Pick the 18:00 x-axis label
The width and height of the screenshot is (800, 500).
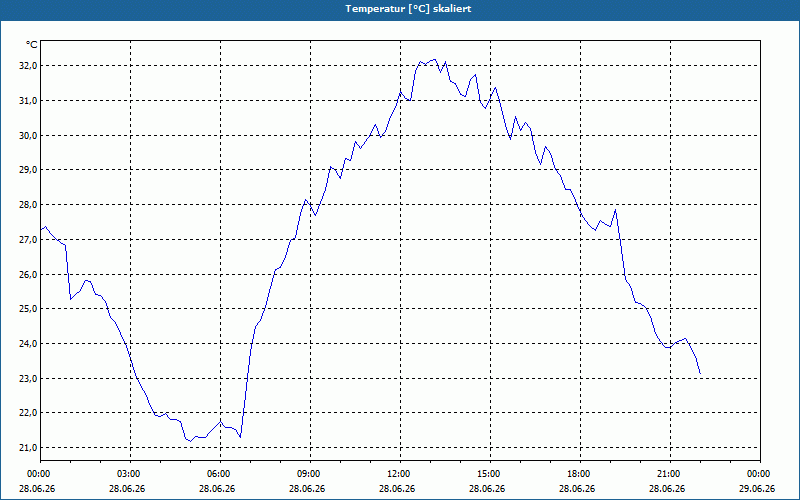(580, 474)
